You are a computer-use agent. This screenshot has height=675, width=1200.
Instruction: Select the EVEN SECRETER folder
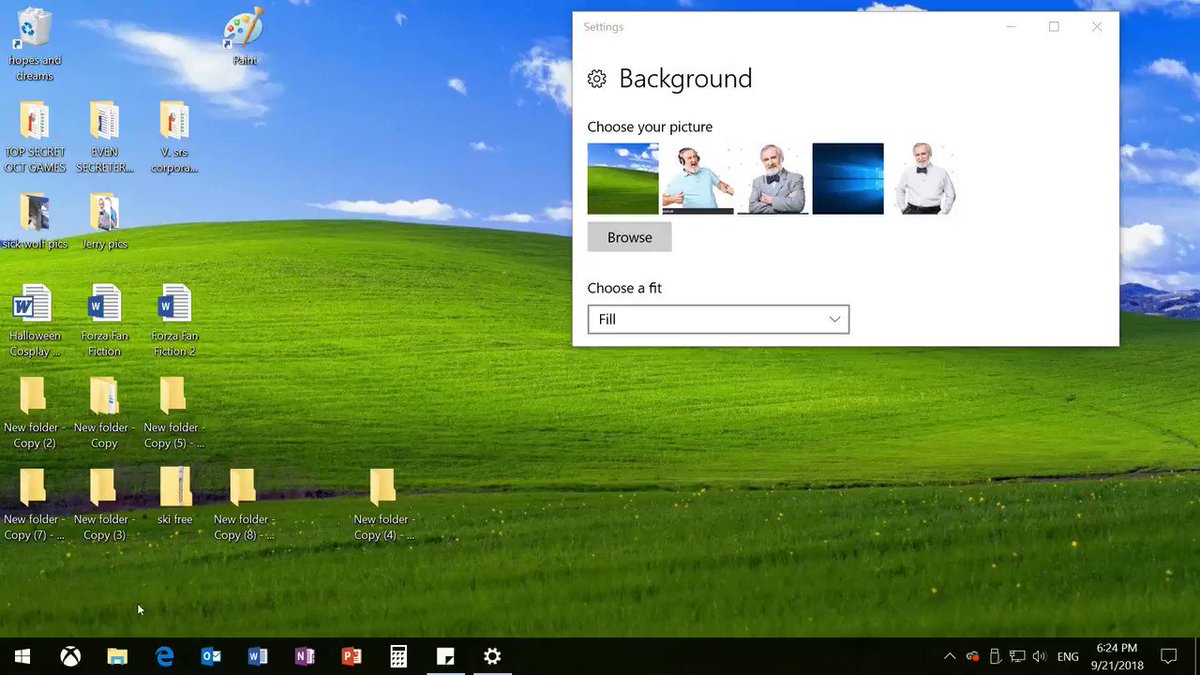(x=104, y=137)
